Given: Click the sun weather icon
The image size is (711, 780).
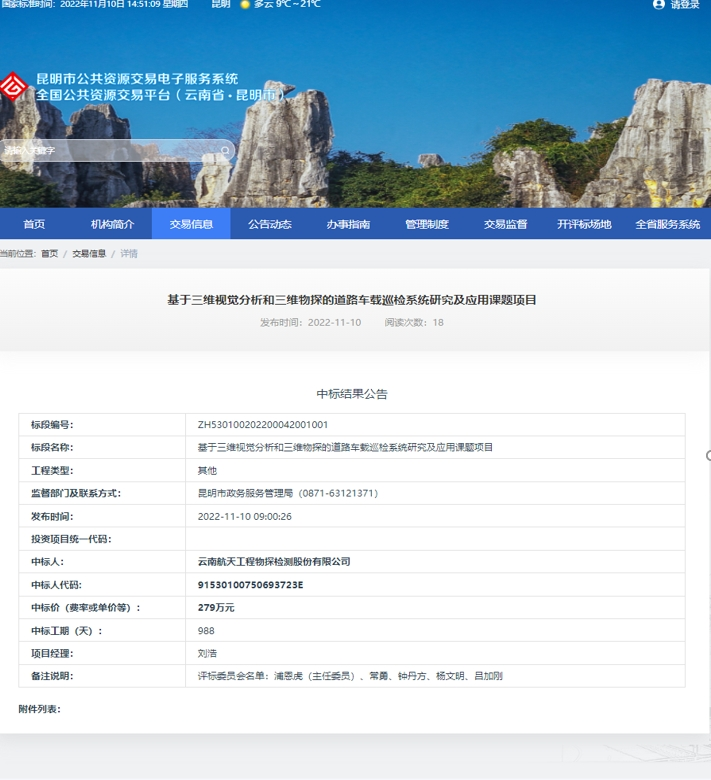Looking at the screenshot, I should [245, 5].
